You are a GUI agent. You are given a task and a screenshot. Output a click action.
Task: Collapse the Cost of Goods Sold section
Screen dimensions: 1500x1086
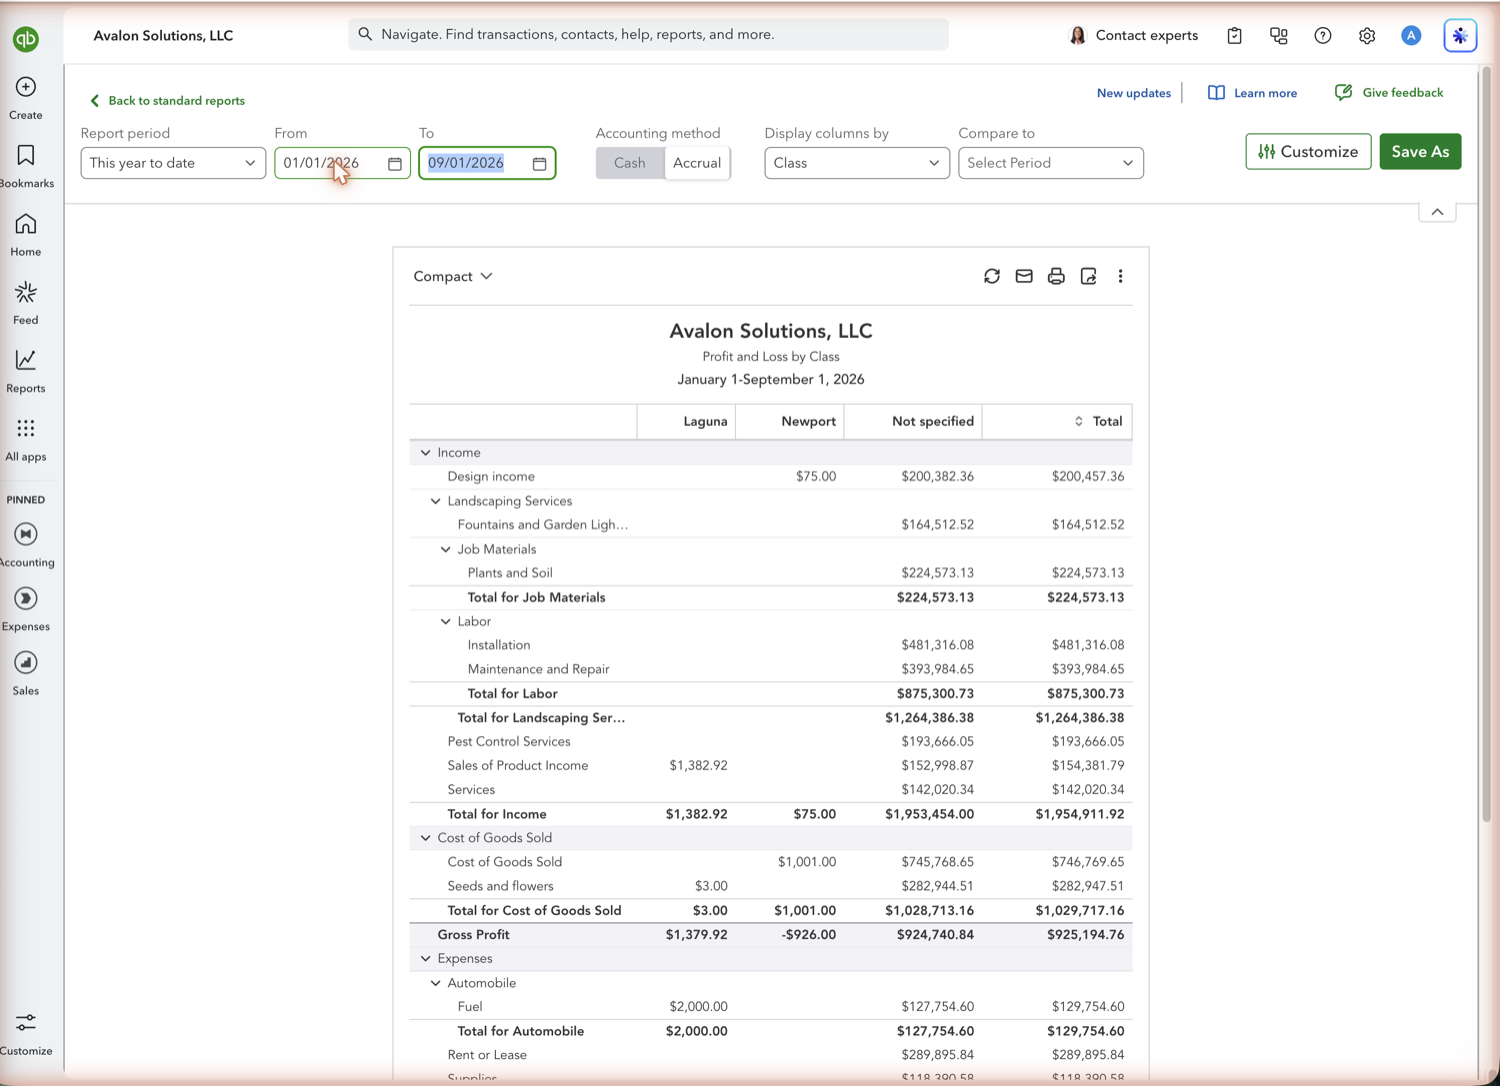point(426,838)
